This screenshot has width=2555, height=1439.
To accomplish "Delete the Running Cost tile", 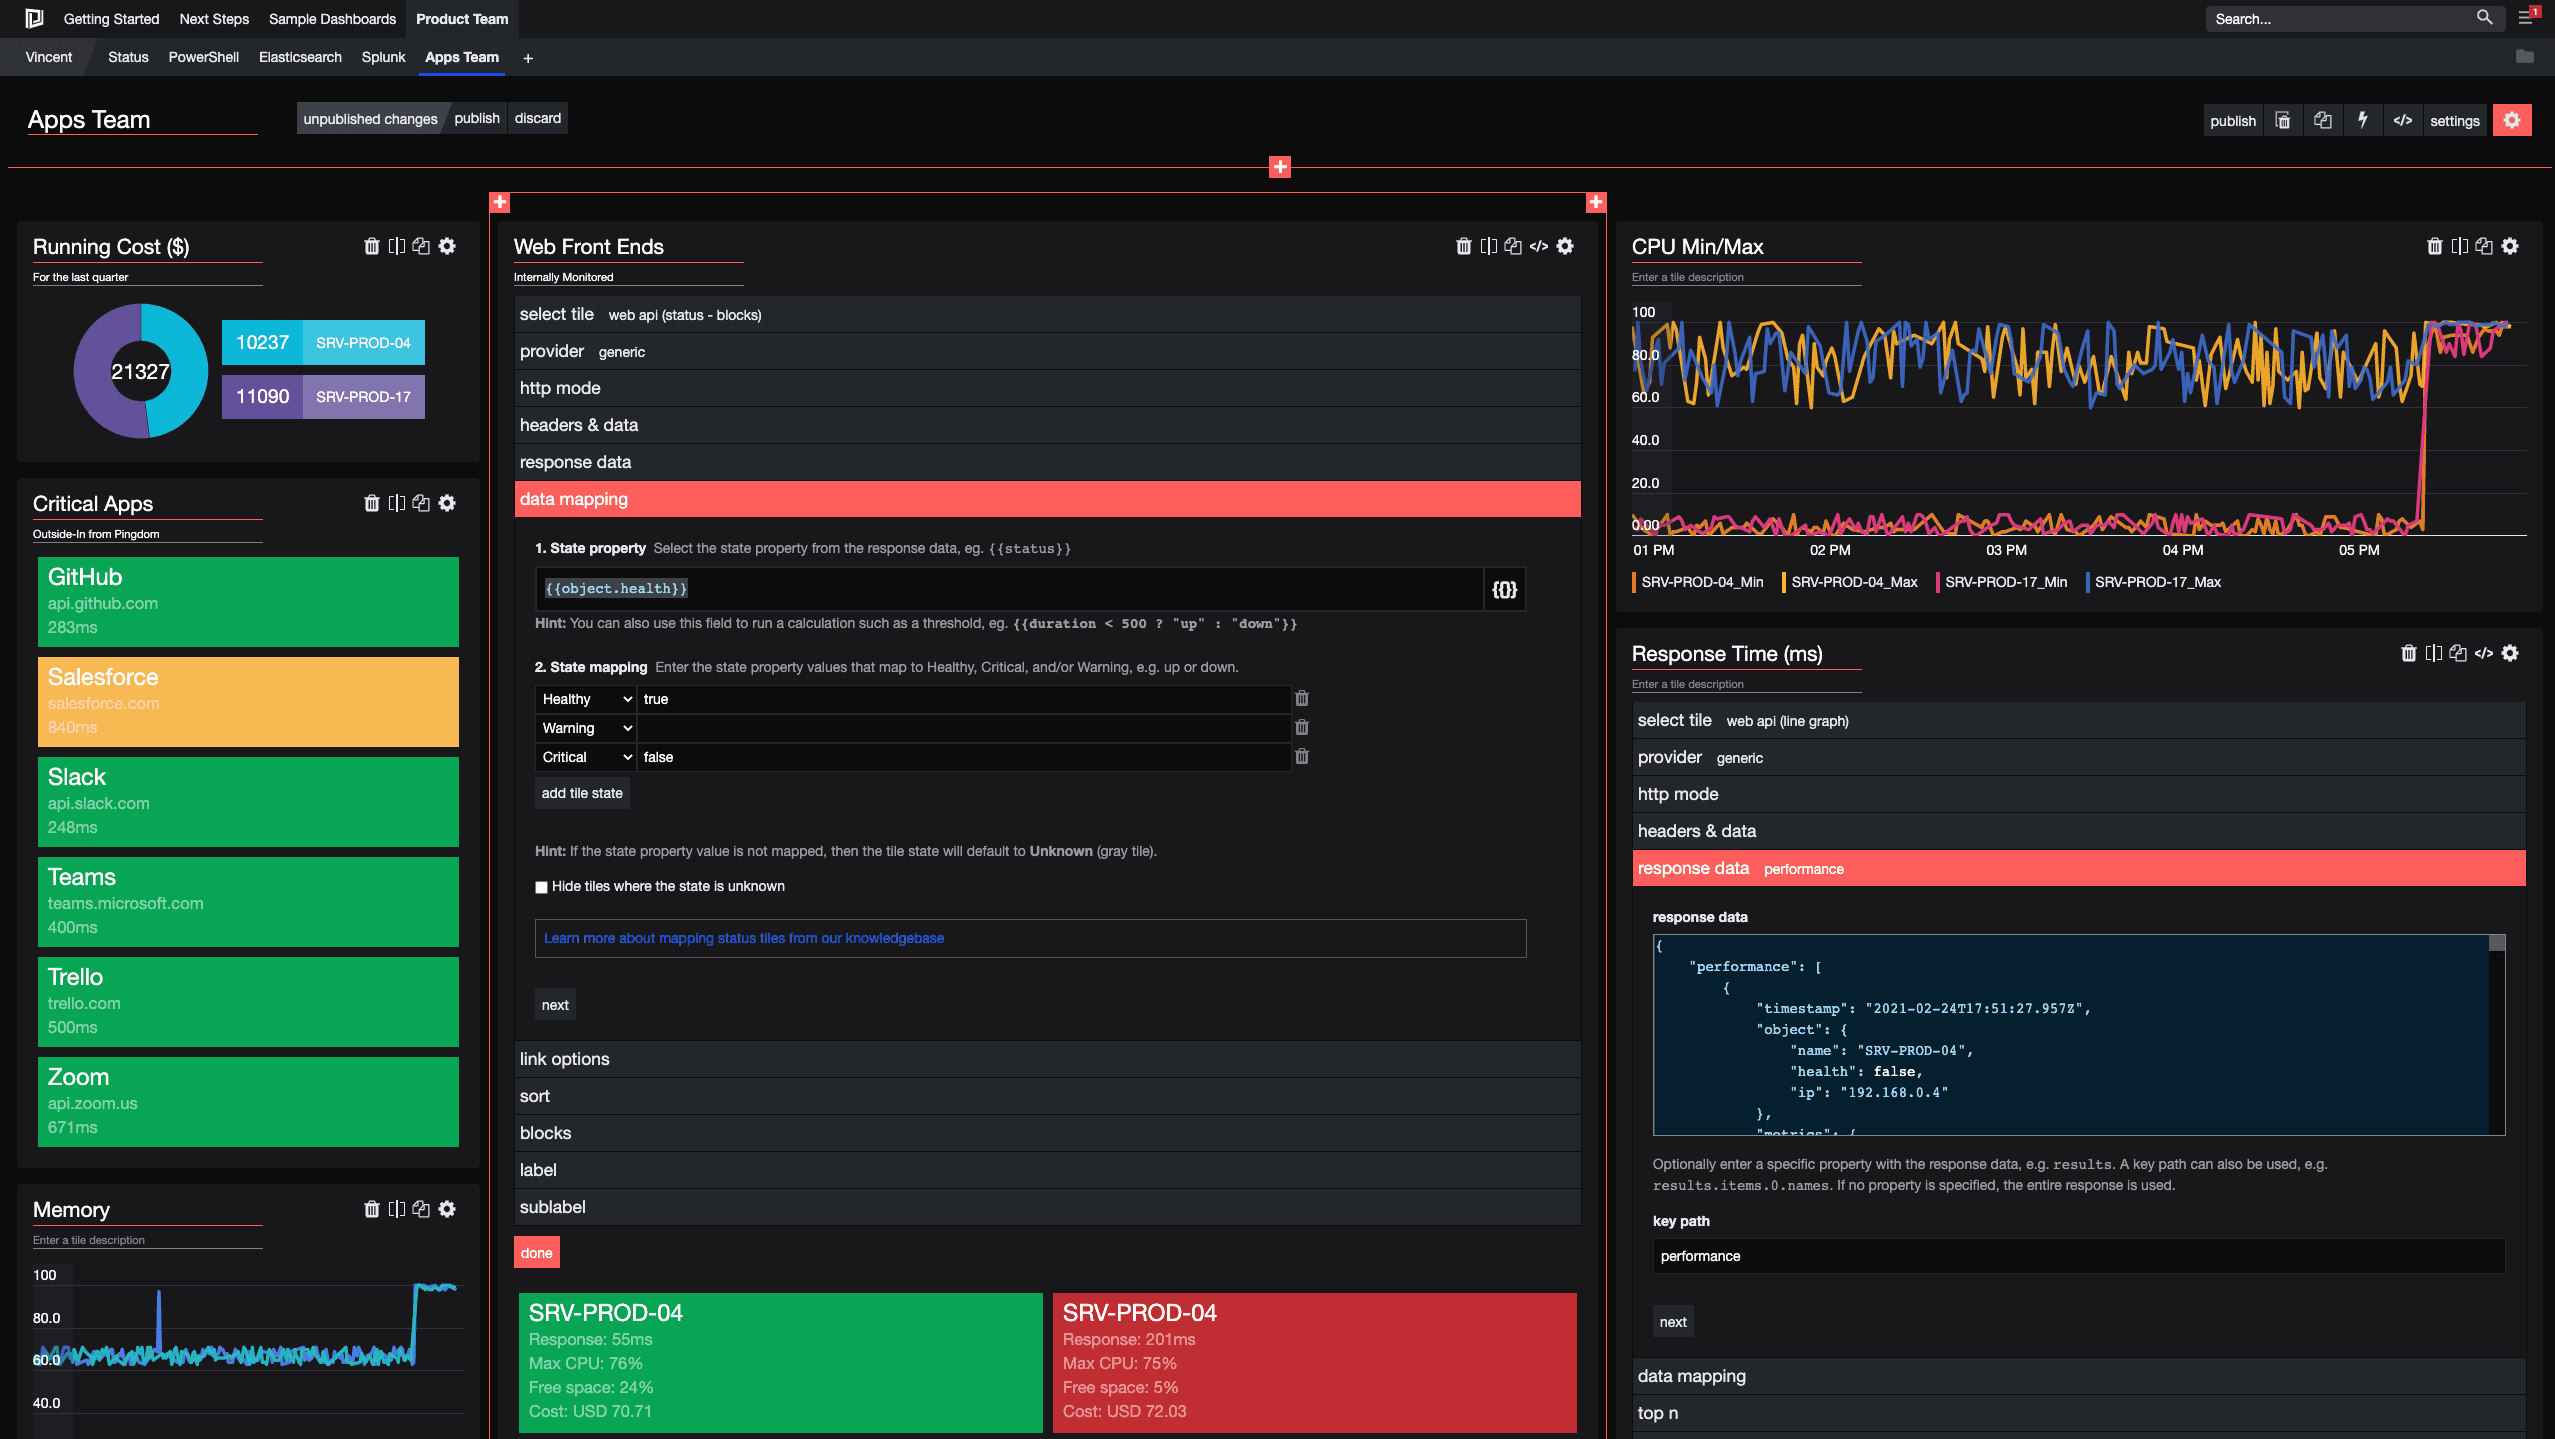I will tap(372, 246).
